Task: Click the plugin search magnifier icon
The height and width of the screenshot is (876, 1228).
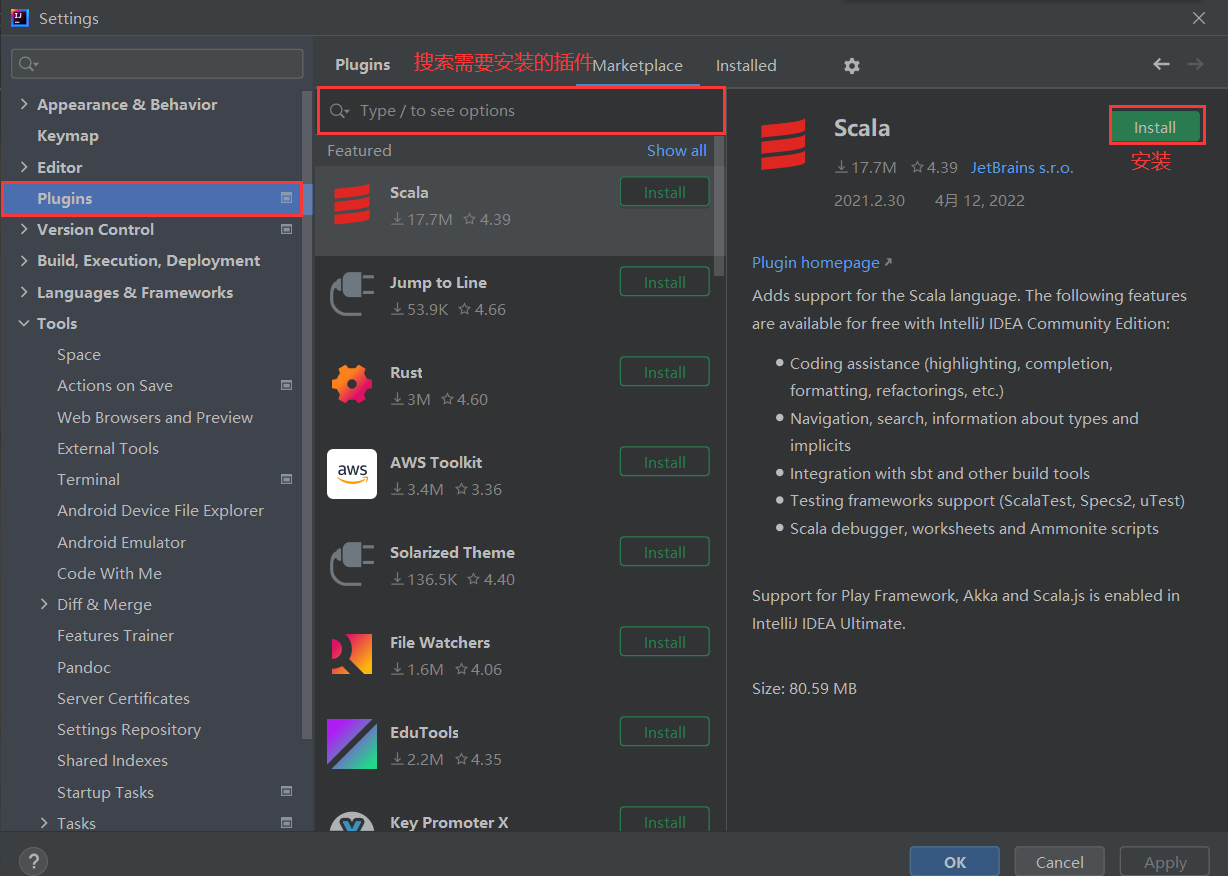Action: 339,111
